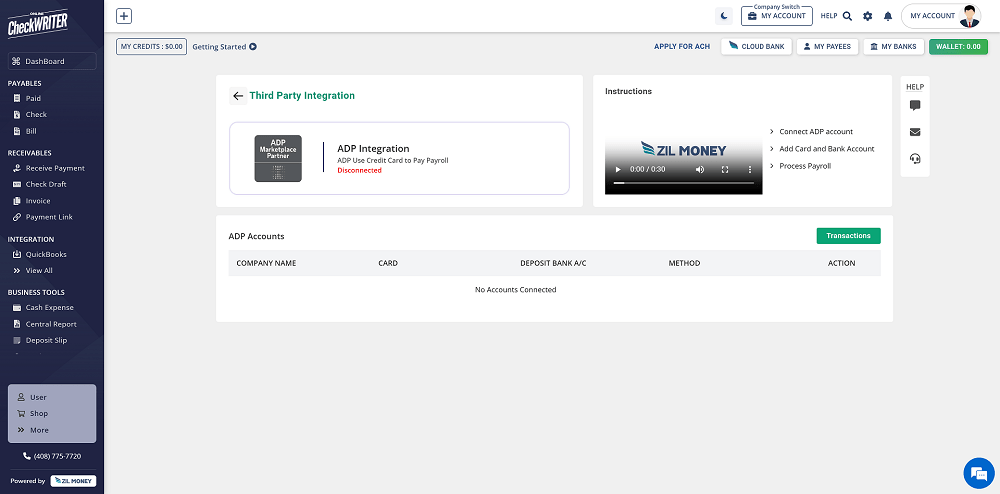Click the plus quick-create icon
1000x494 pixels.
[x=124, y=16]
